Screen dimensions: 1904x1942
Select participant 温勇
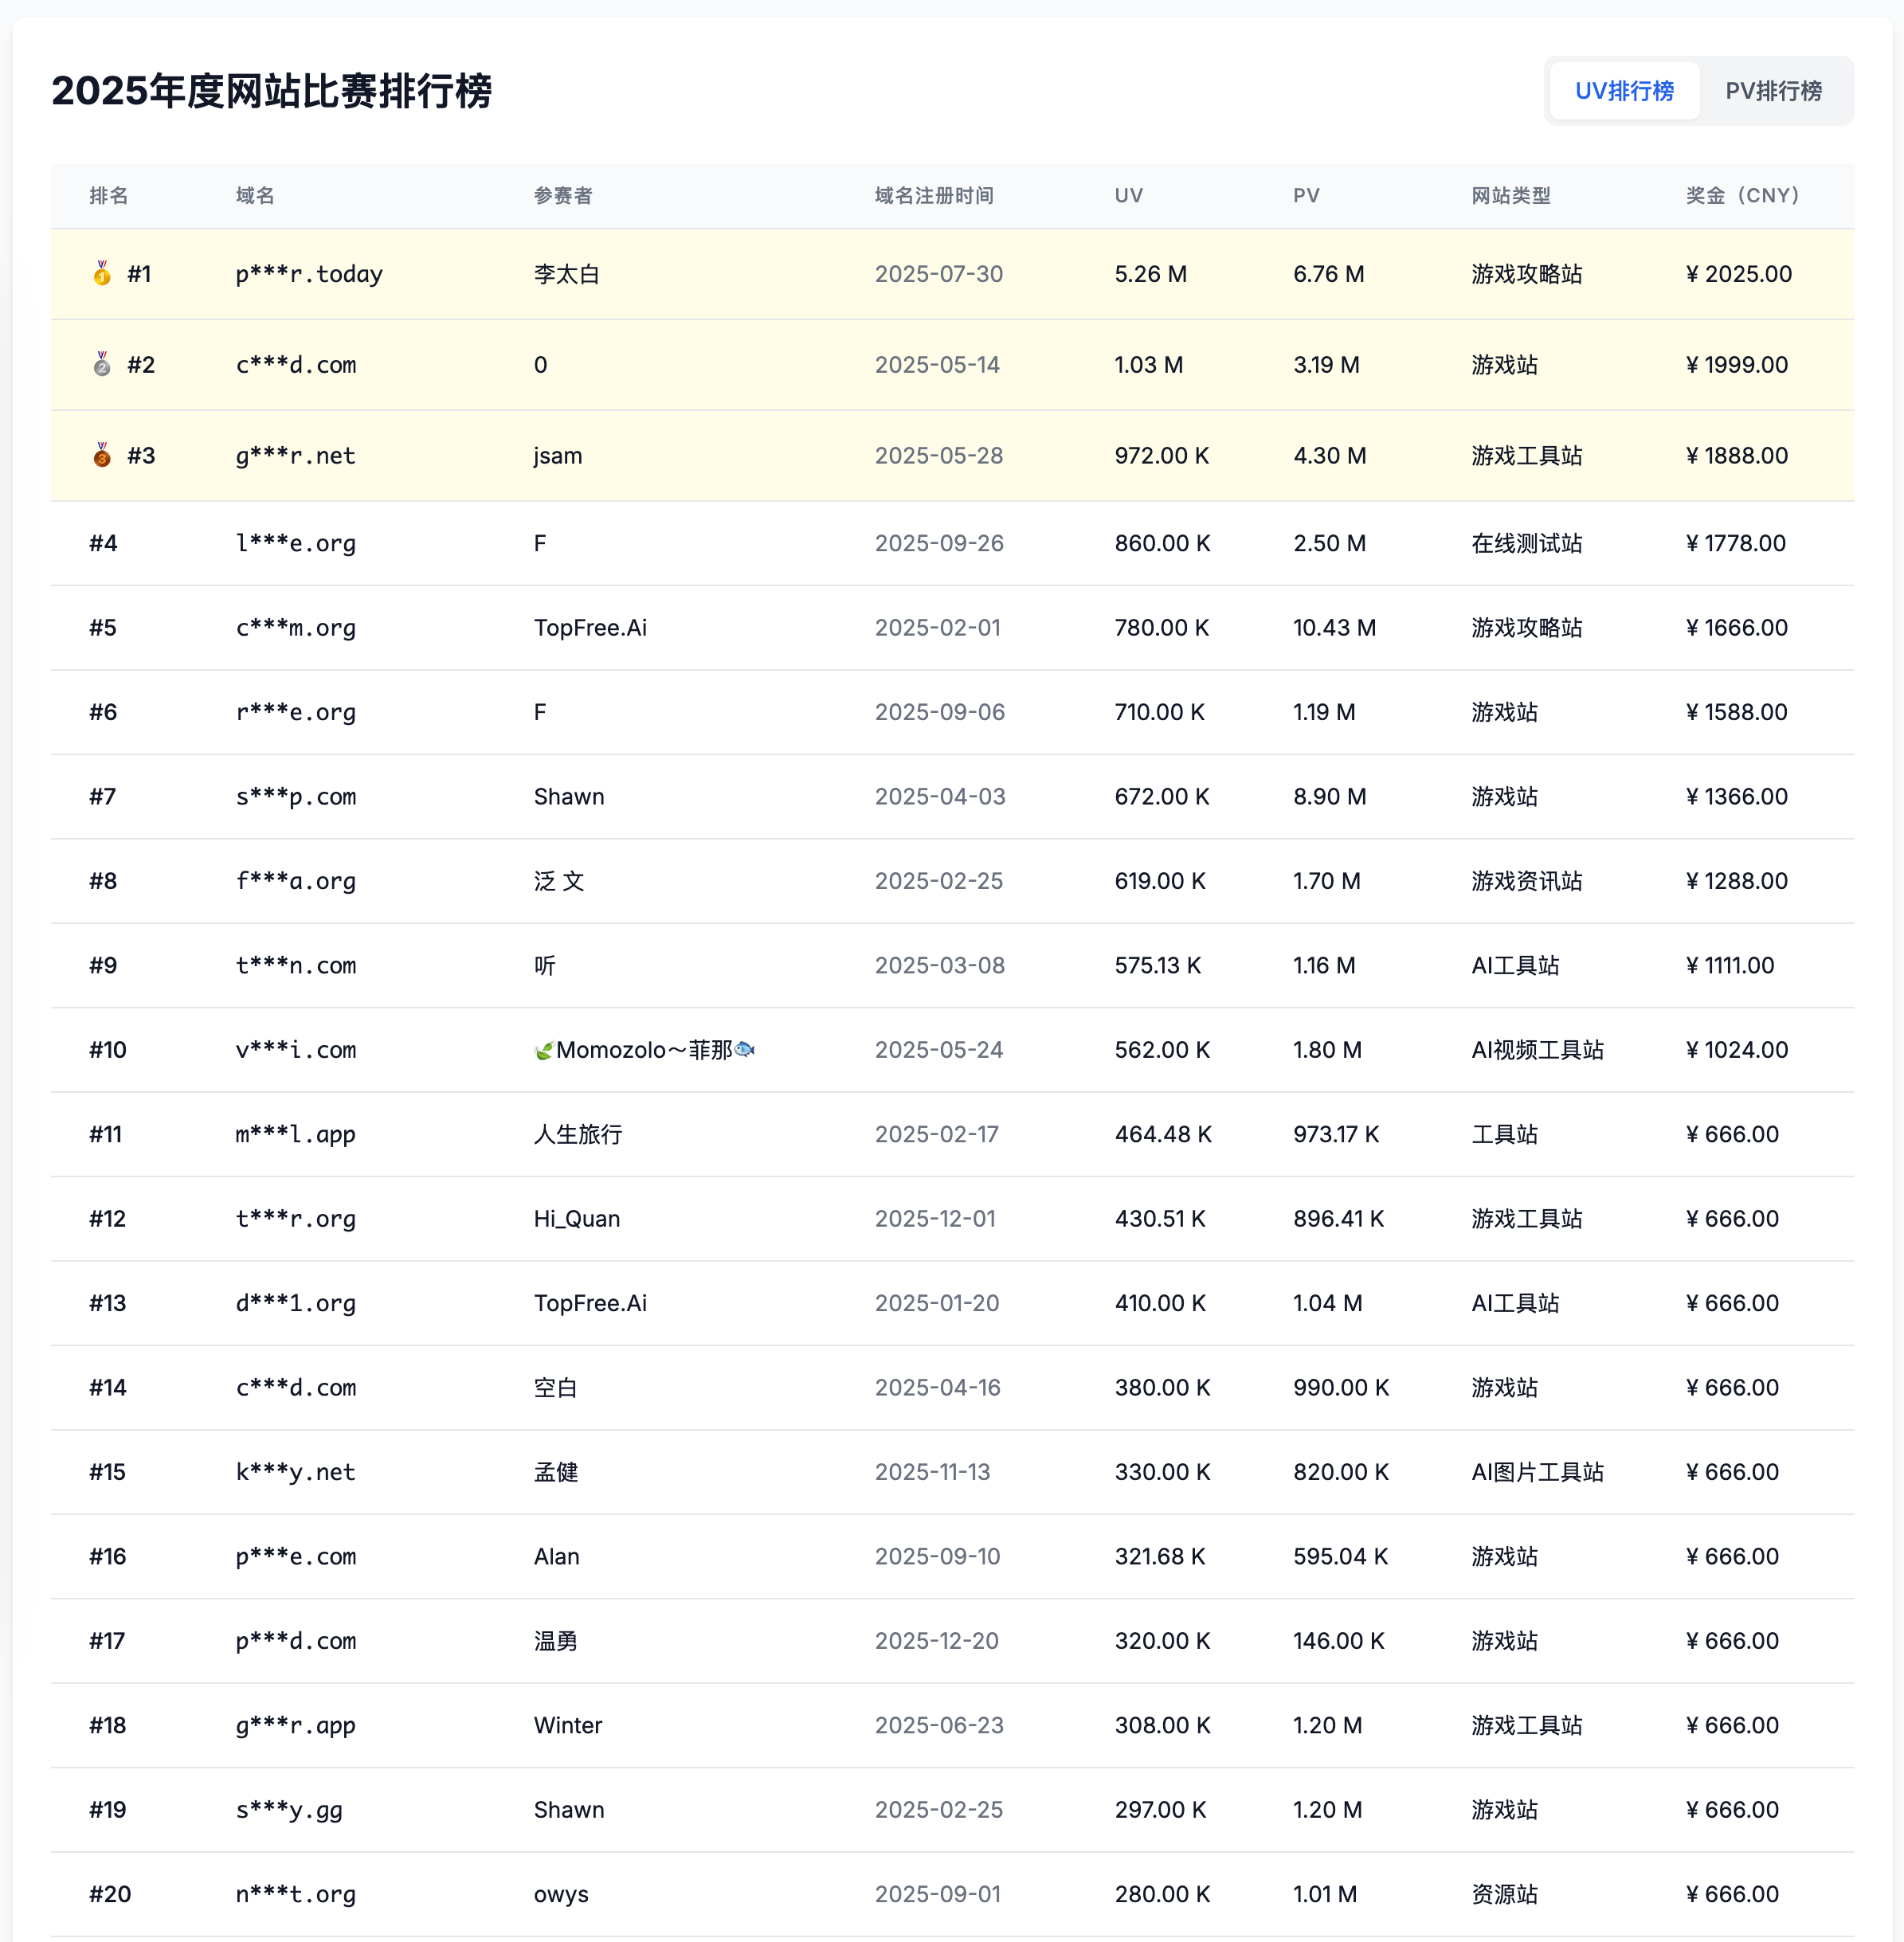[556, 1641]
